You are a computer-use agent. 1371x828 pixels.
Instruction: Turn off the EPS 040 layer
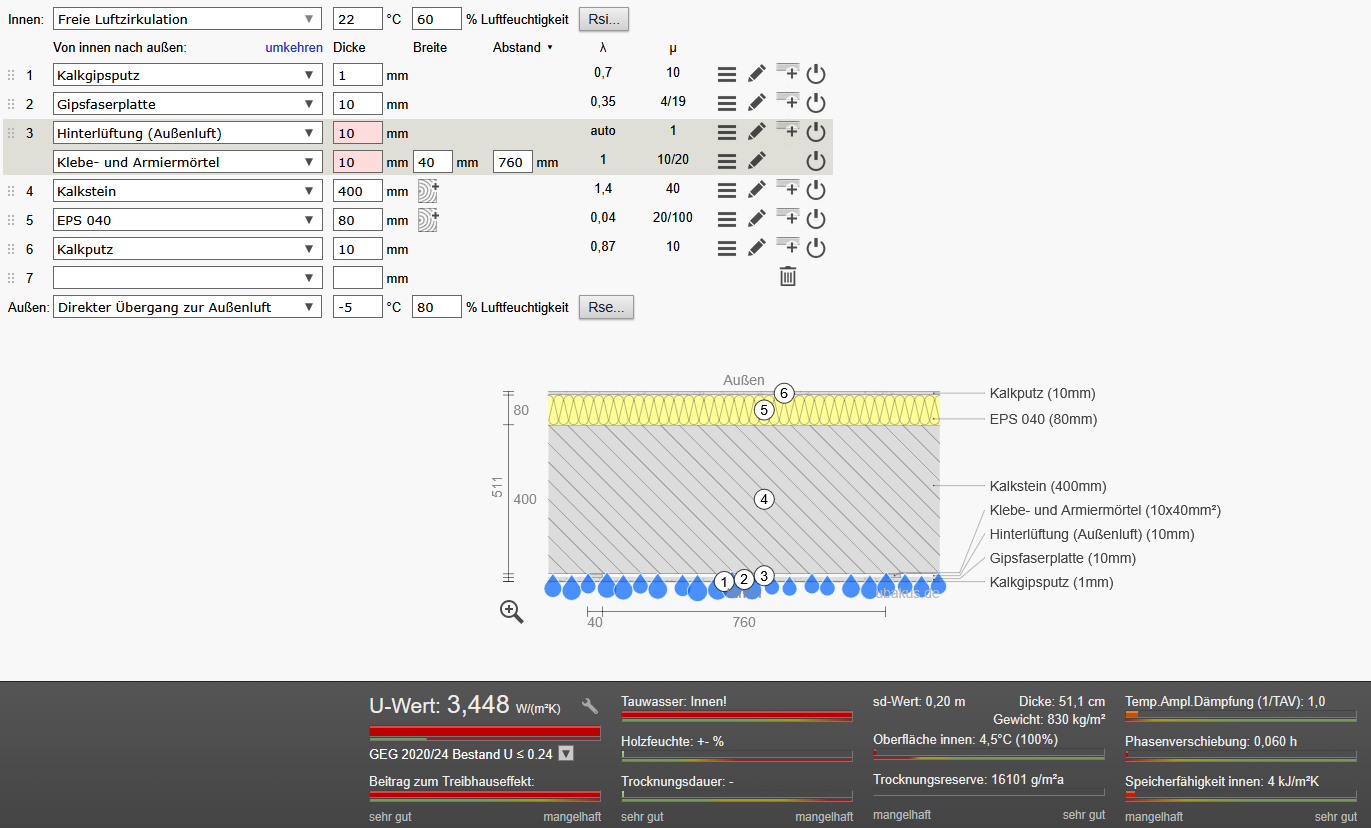point(816,219)
